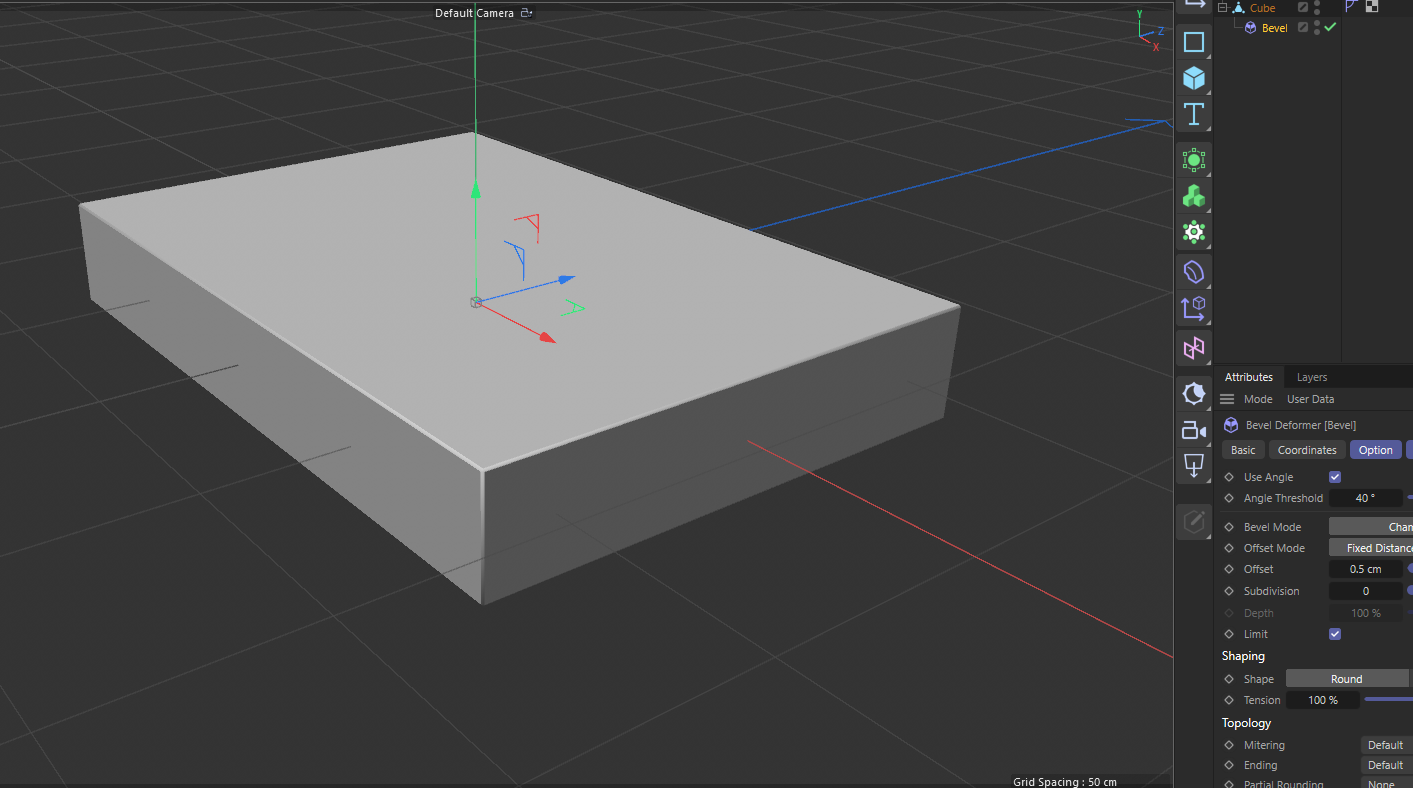Select the Cube primitive icon in the right toolbar
Viewport: 1413px width, 788px height.
click(x=1193, y=78)
